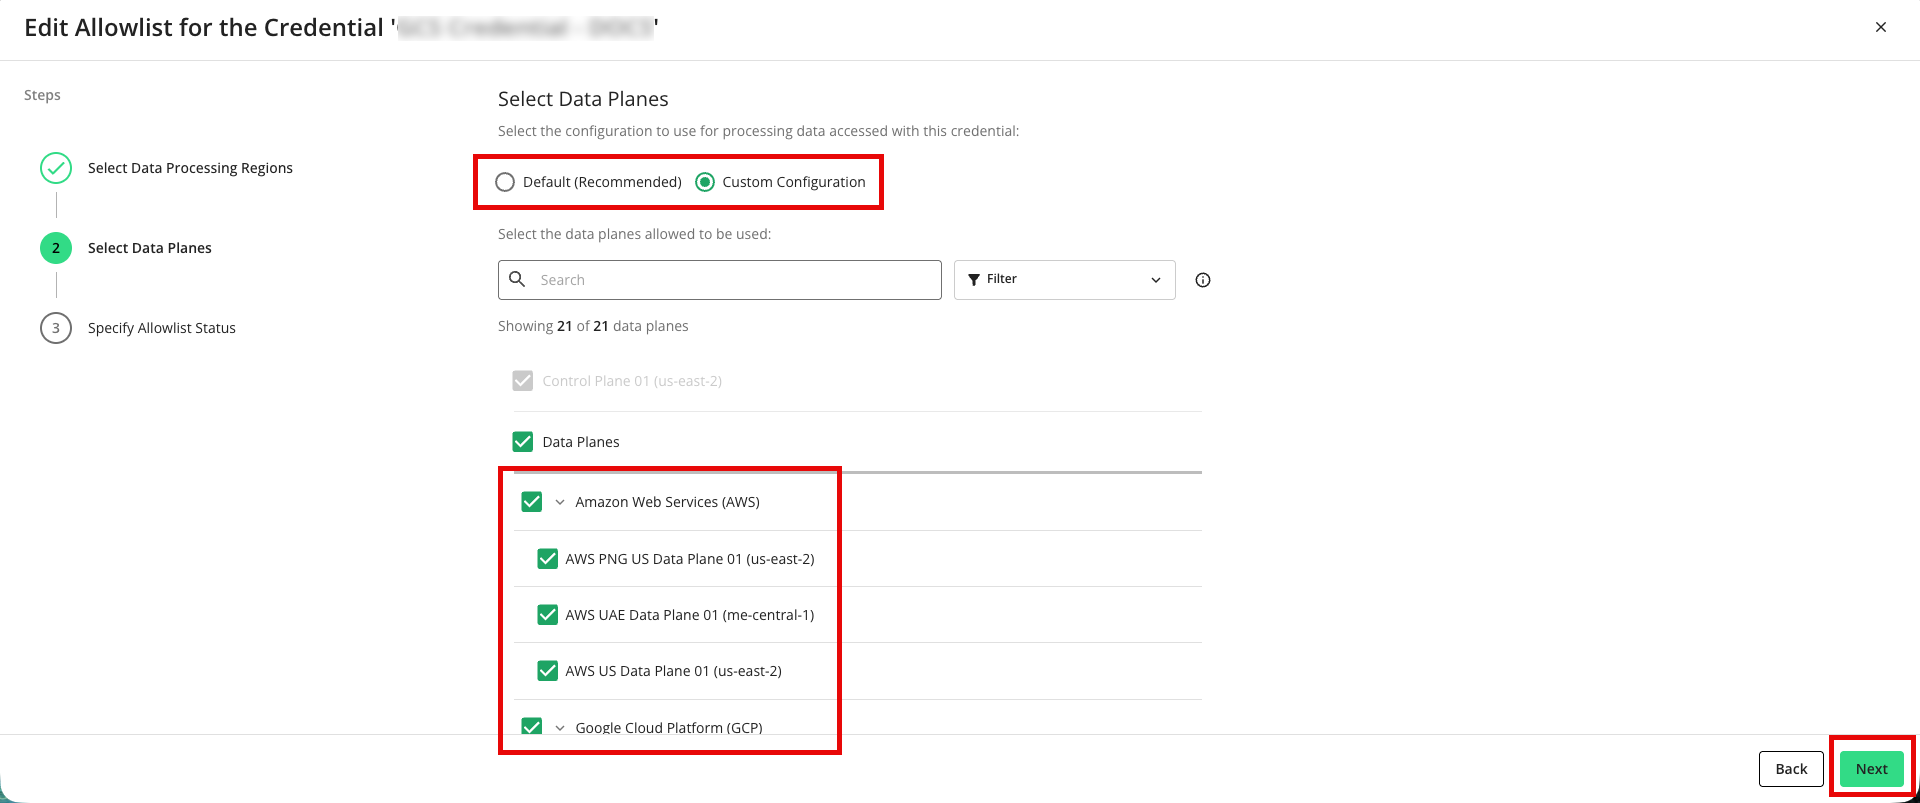1920x803 pixels.
Task: Collapse the Google Cloud Platform group chevron
Action: [x=560, y=728]
